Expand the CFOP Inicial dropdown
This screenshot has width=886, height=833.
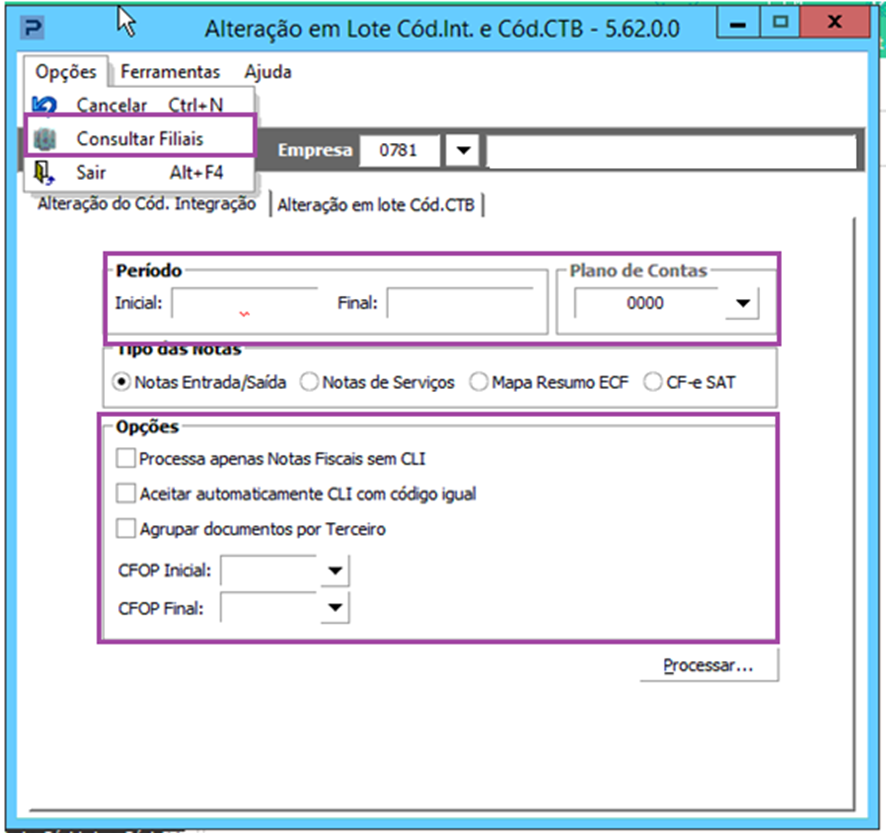[335, 571]
